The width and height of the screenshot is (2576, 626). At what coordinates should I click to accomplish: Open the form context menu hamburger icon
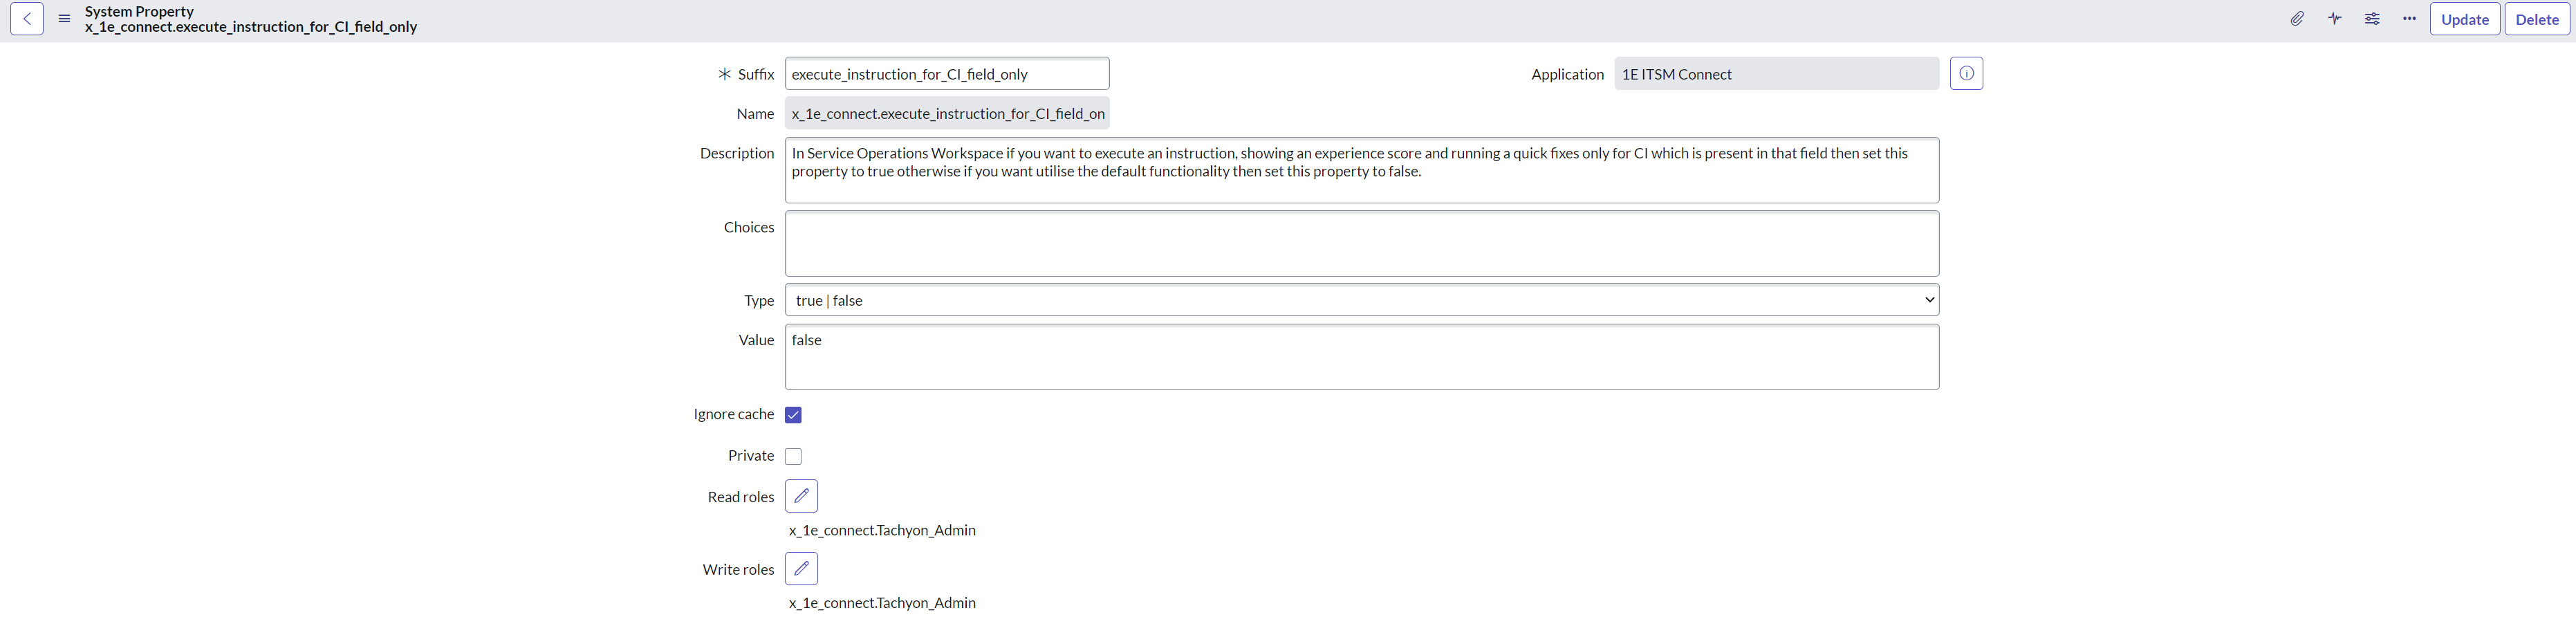click(x=64, y=19)
